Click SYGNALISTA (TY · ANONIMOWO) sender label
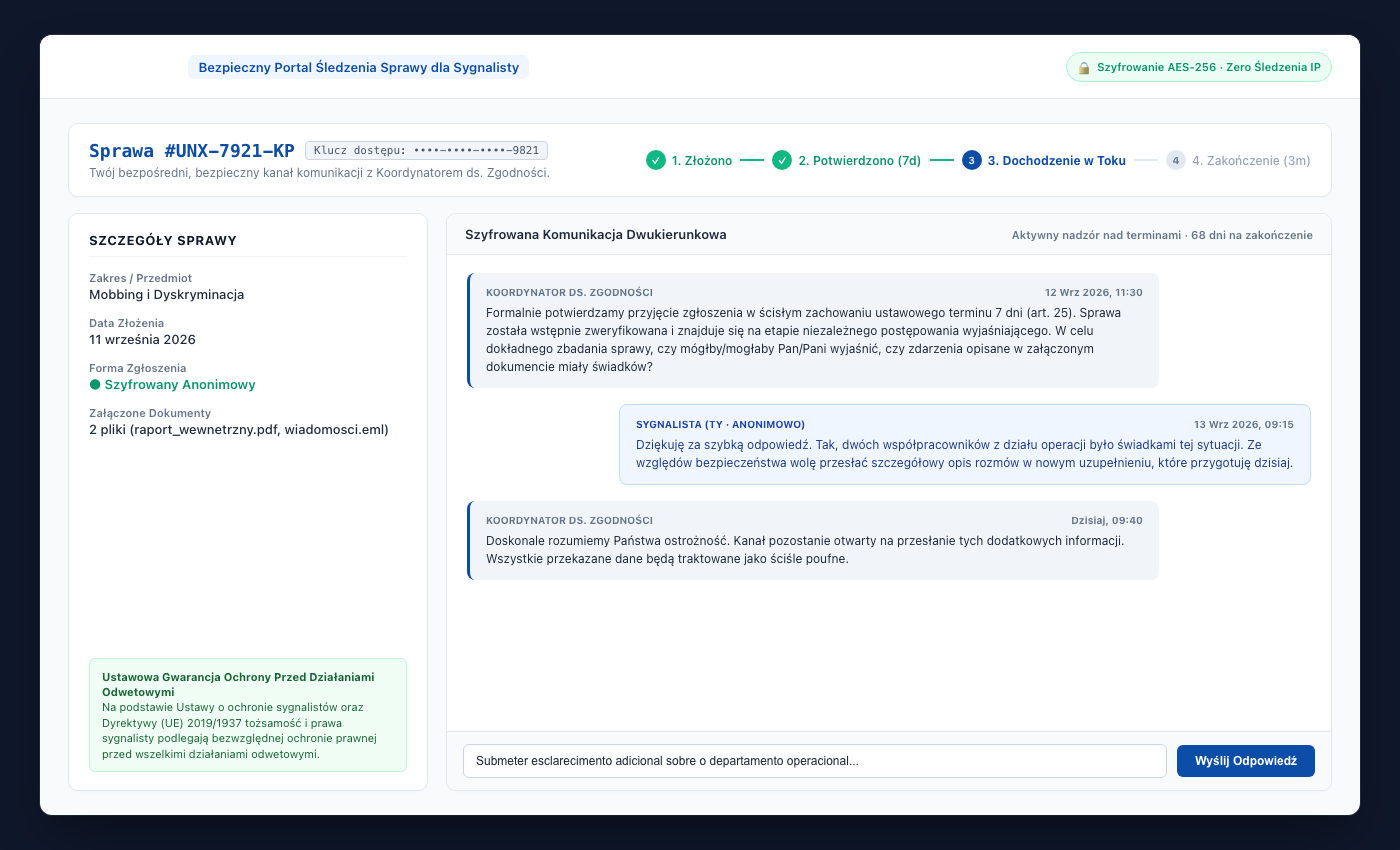 720,424
